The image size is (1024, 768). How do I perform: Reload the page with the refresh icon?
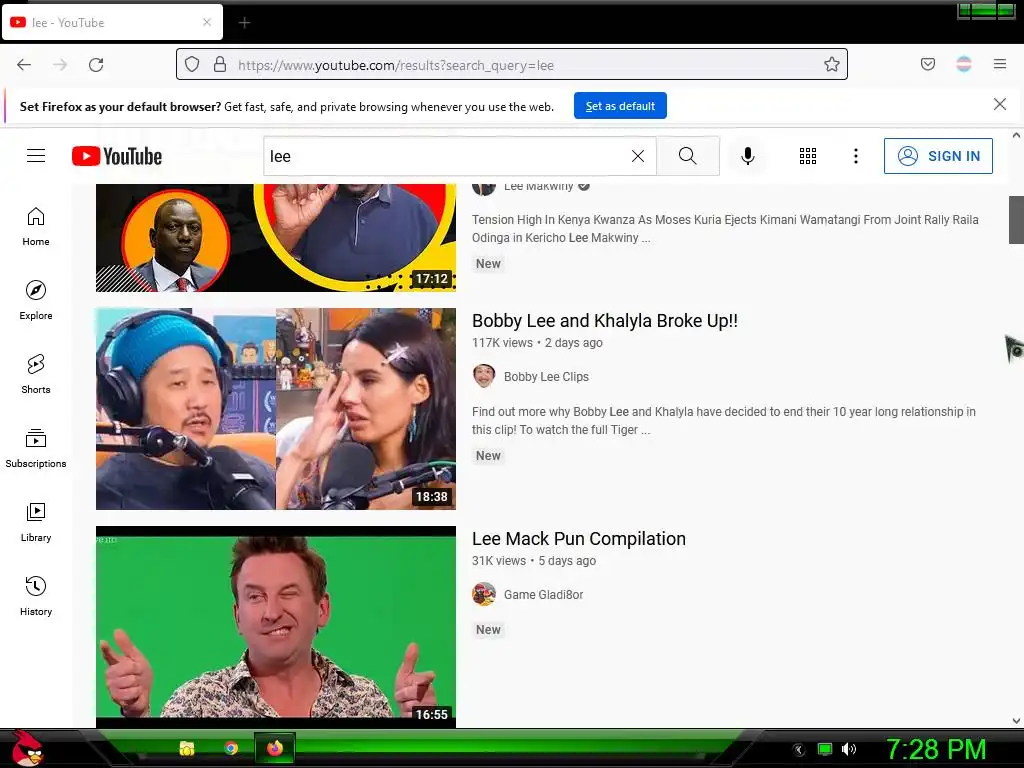96,65
